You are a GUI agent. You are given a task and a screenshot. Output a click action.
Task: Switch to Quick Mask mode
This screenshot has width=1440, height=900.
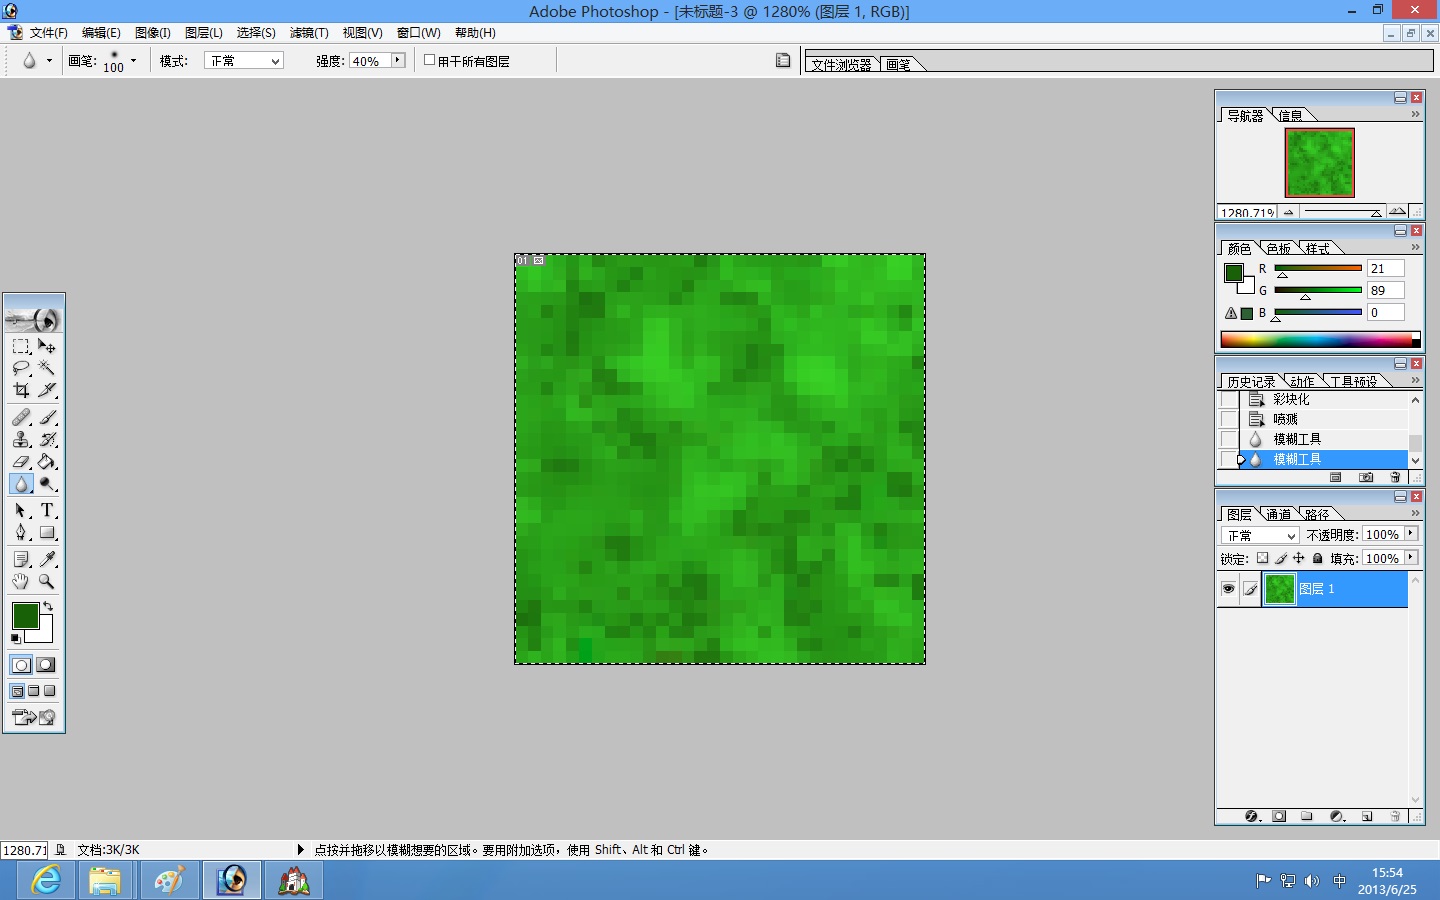pos(46,665)
